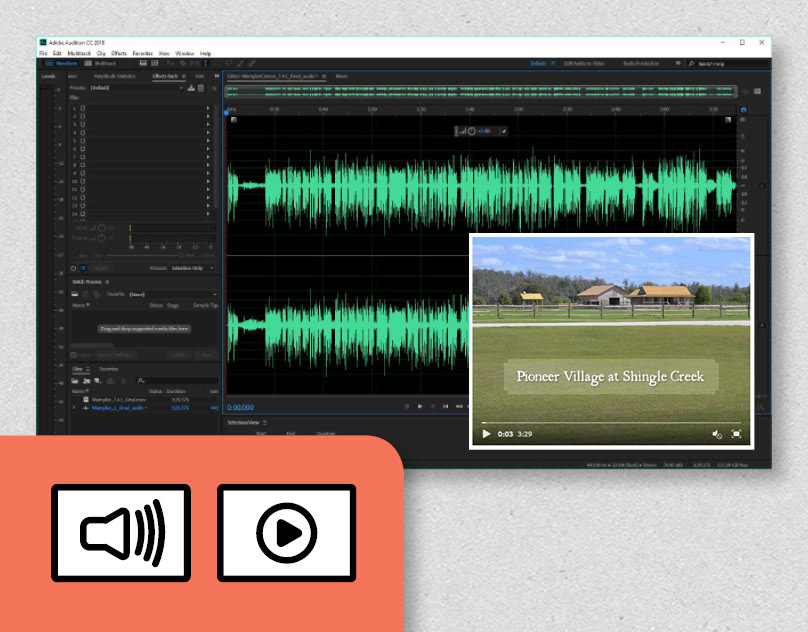Select the Razor tool in toolbar

pos(182,63)
